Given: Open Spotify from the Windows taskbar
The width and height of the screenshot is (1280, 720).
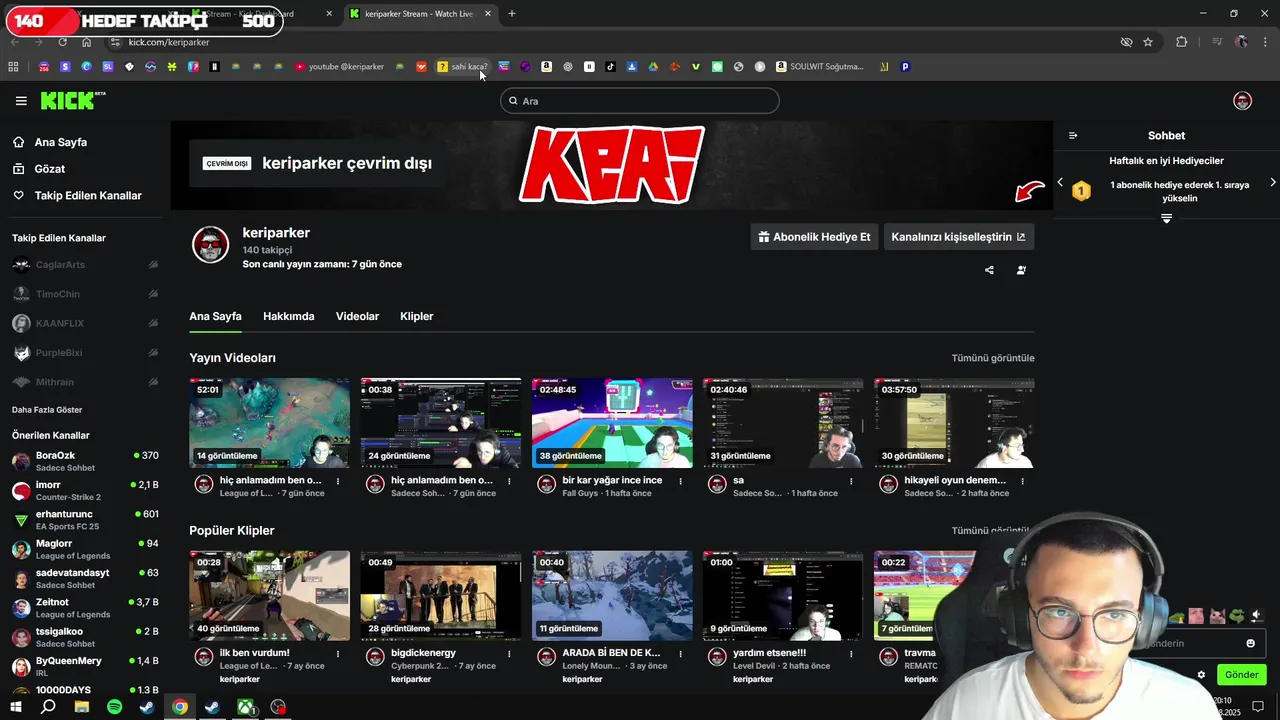Looking at the screenshot, I should point(114,707).
